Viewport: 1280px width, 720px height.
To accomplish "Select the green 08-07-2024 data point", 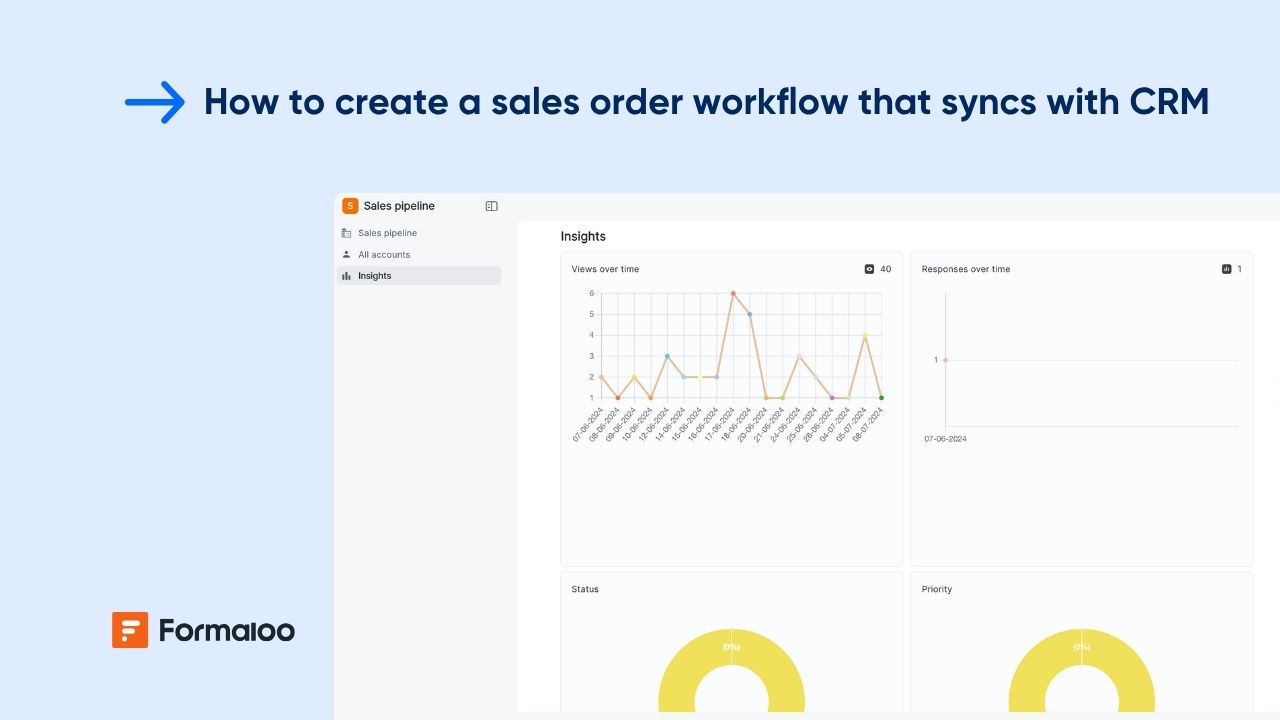I will click(881, 398).
